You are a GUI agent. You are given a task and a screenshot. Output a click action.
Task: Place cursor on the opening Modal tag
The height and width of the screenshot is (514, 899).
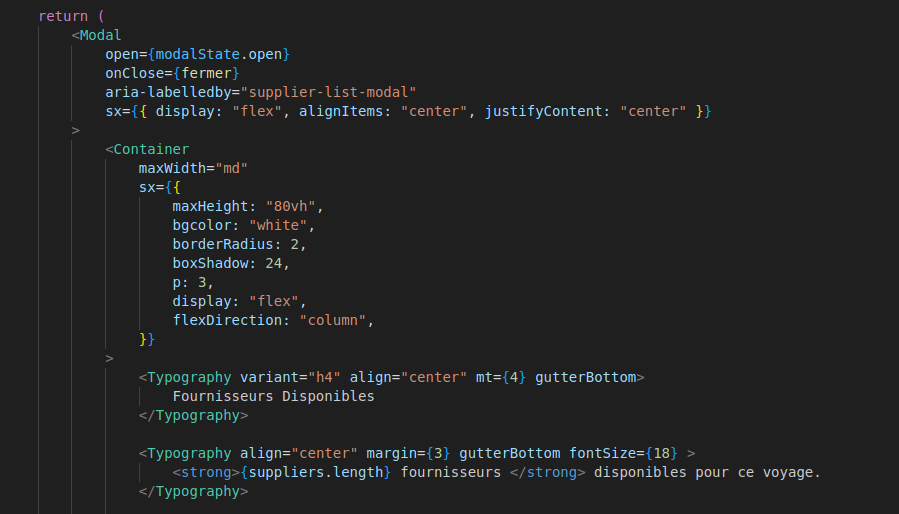pyautogui.click(x=100, y=36)
